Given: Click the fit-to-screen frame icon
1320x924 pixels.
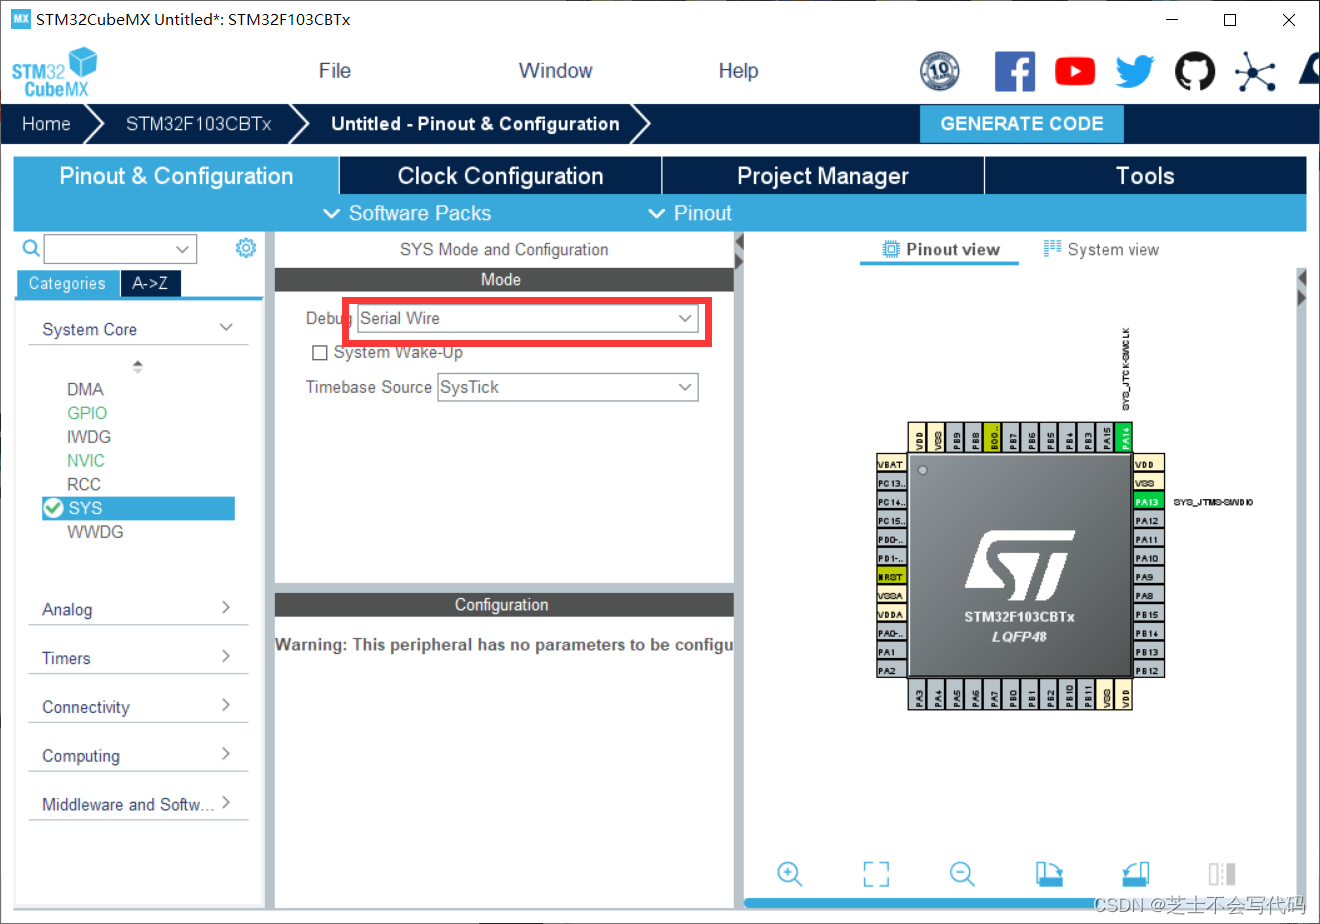Looking at the screenshot, I should pos(876,873).
